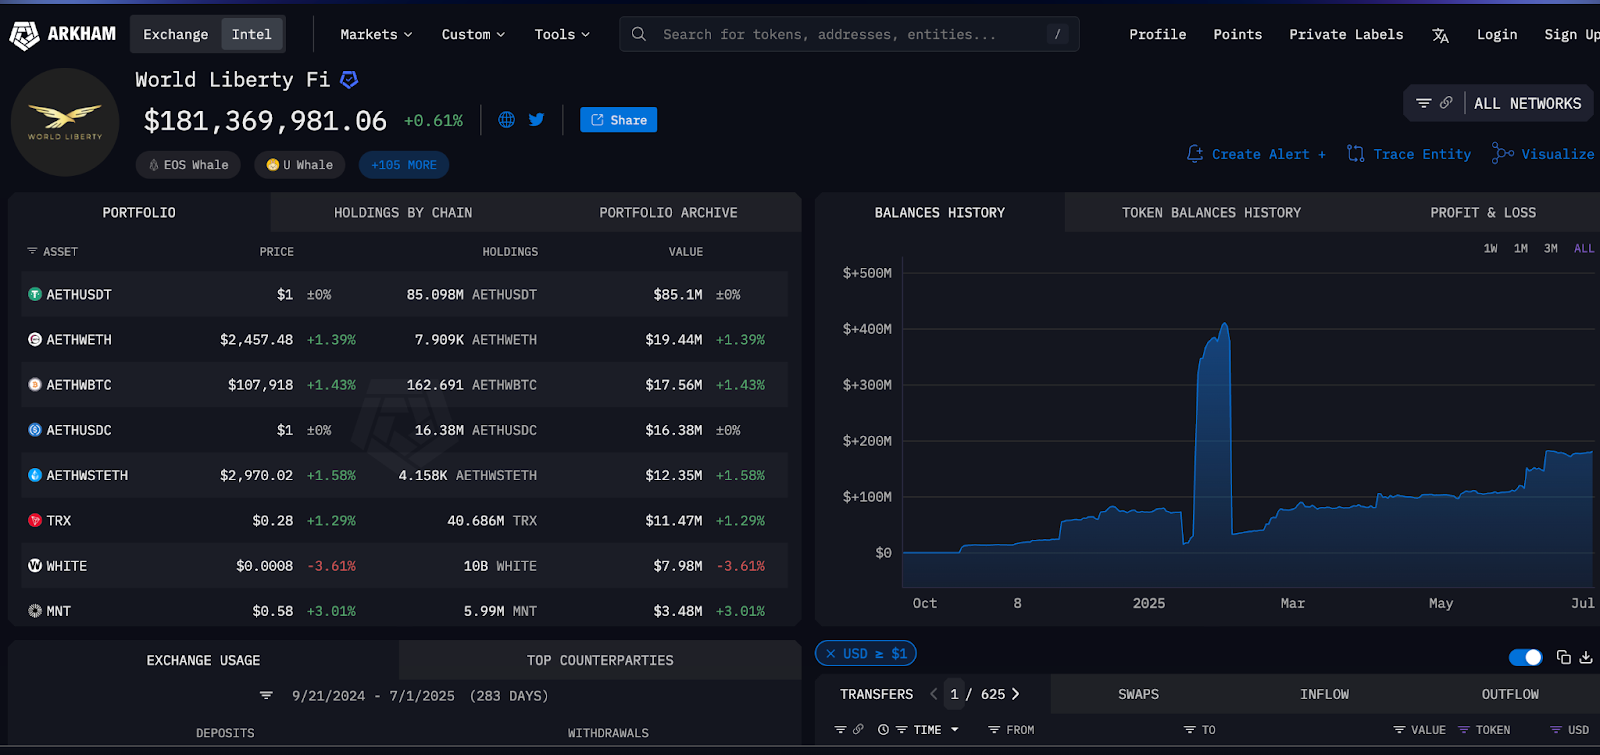Download transfers with the download icon
Image resolution: width=1600 pixels, height=755 pixels.
pos(1586,657)
